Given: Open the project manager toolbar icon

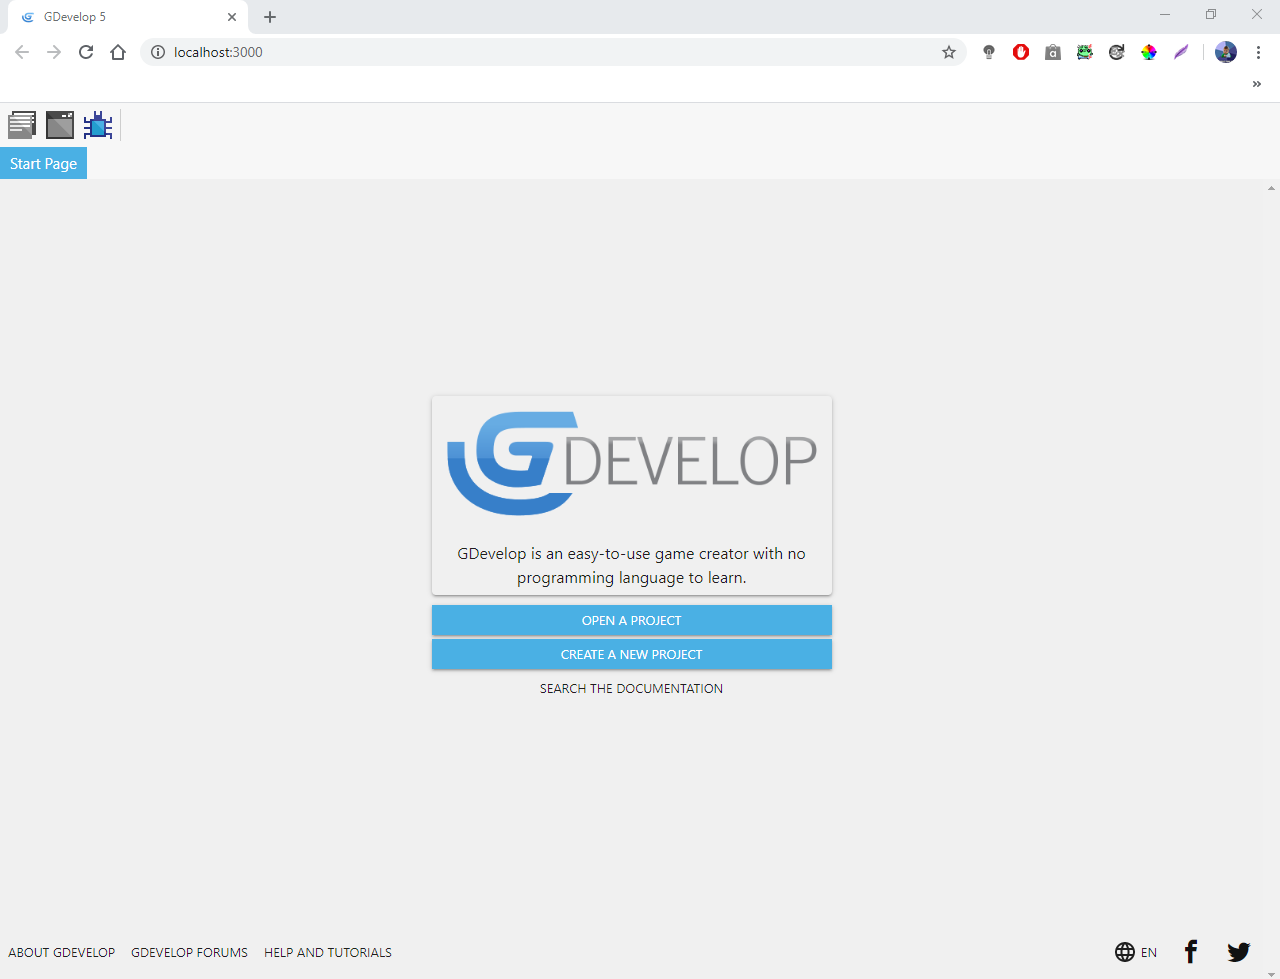Looking at the screenshot, I should coord(22,125).
